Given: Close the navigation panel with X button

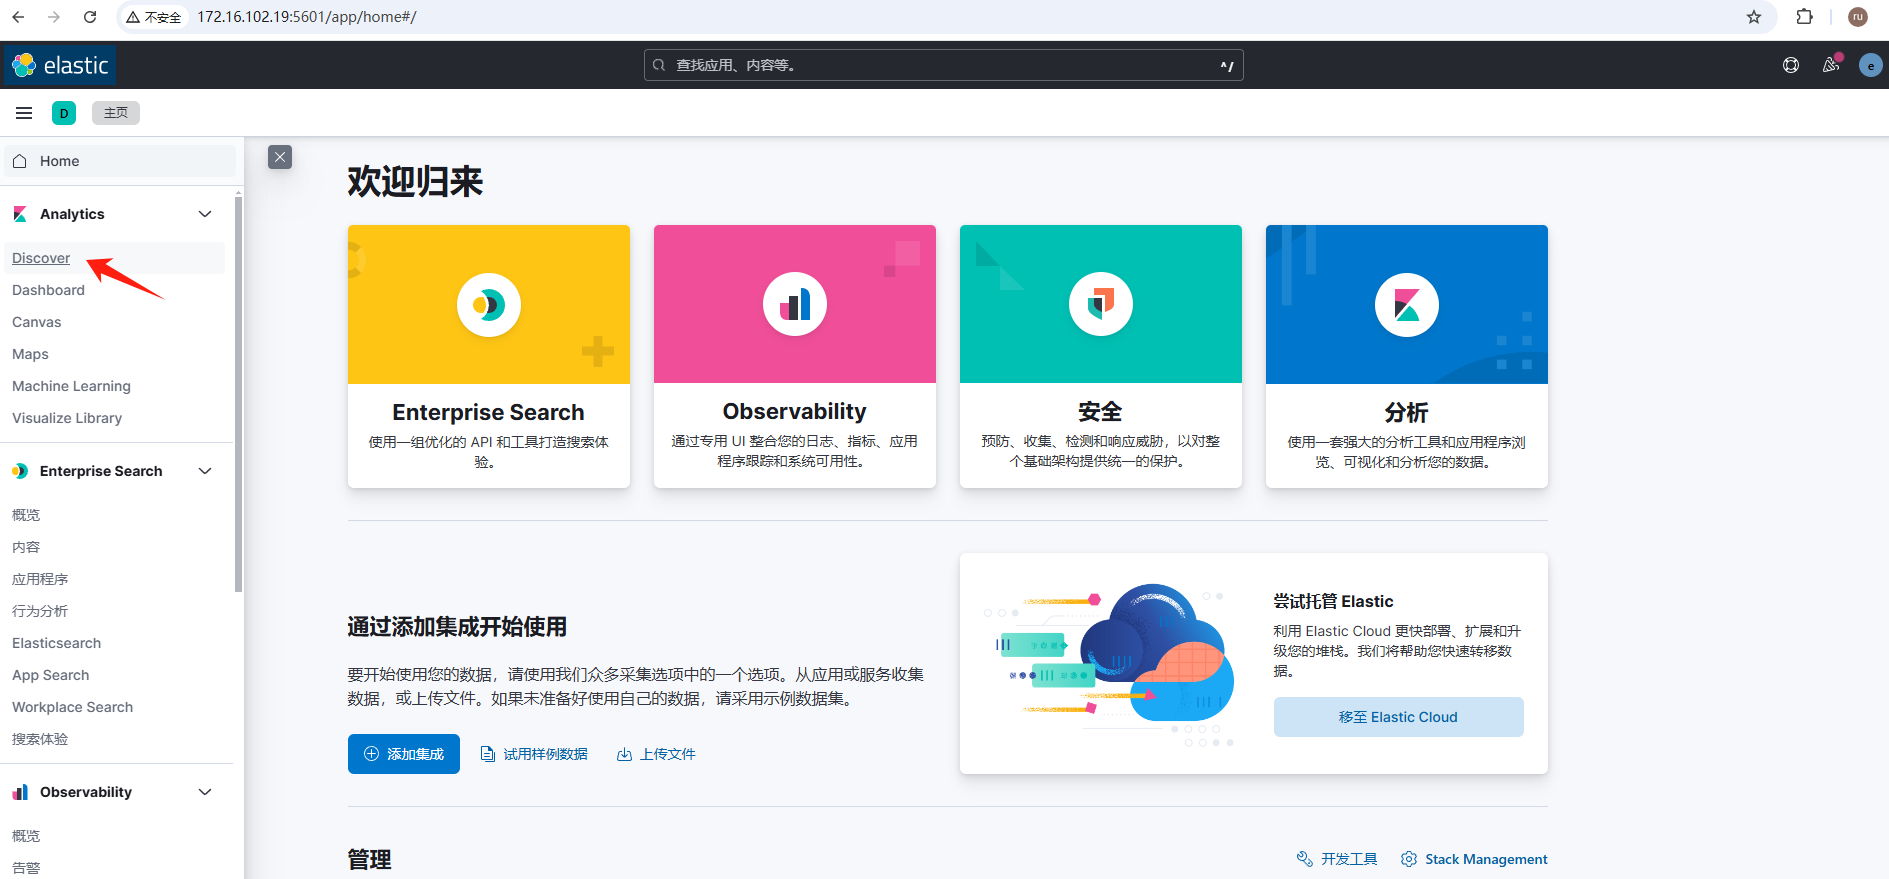Looking at the screenshot, I should 280,157.
